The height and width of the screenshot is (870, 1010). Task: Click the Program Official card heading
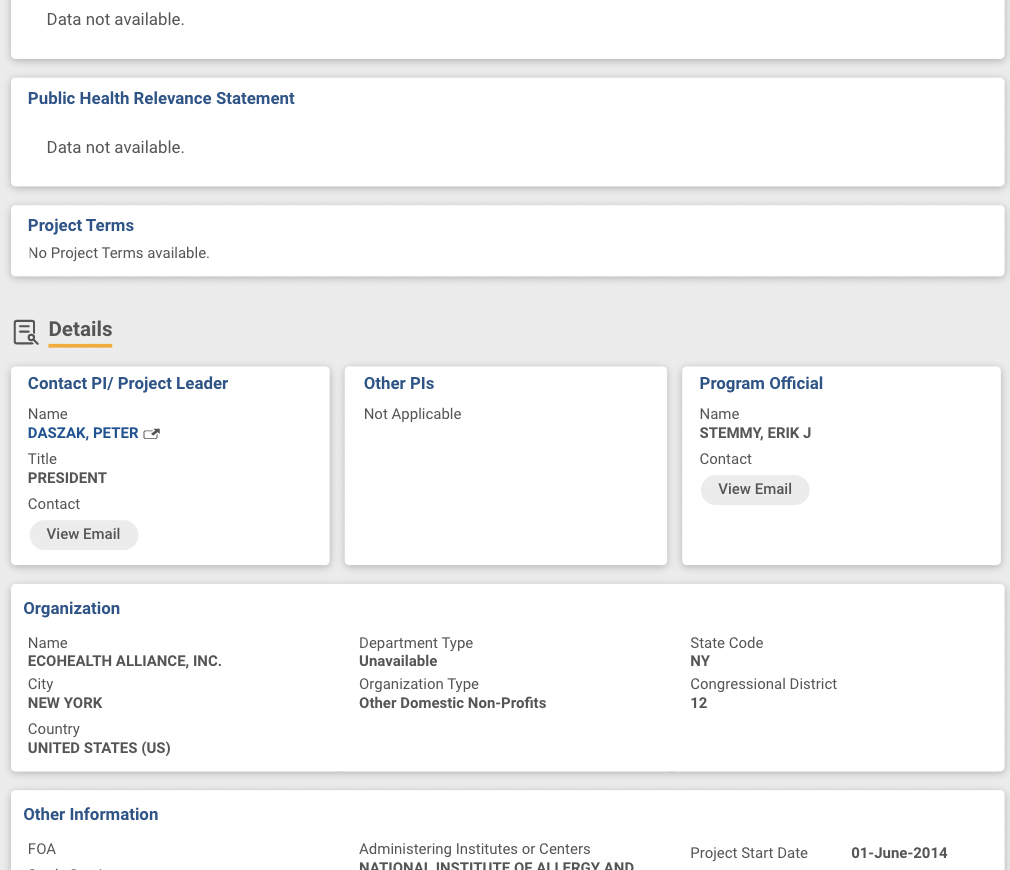click(761, 383)
